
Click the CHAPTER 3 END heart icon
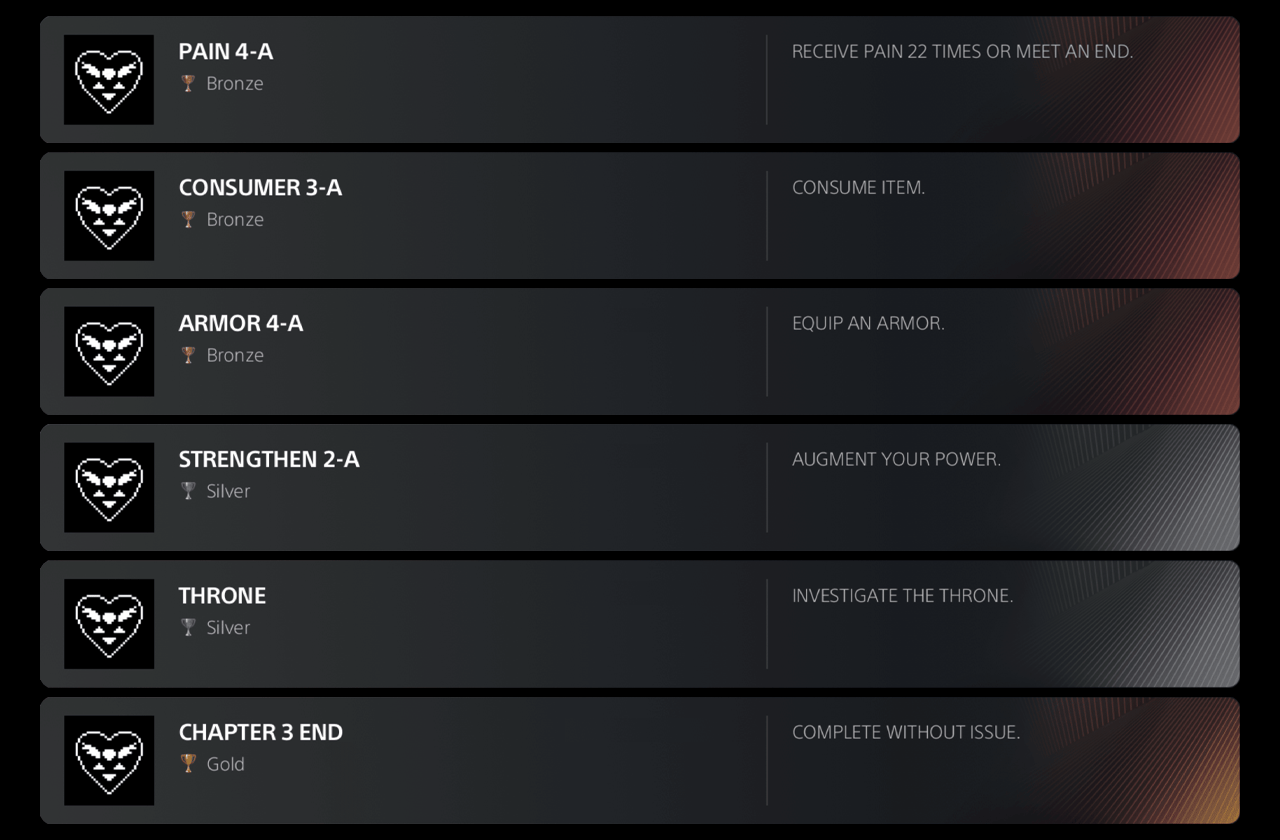tap(109, 760)
